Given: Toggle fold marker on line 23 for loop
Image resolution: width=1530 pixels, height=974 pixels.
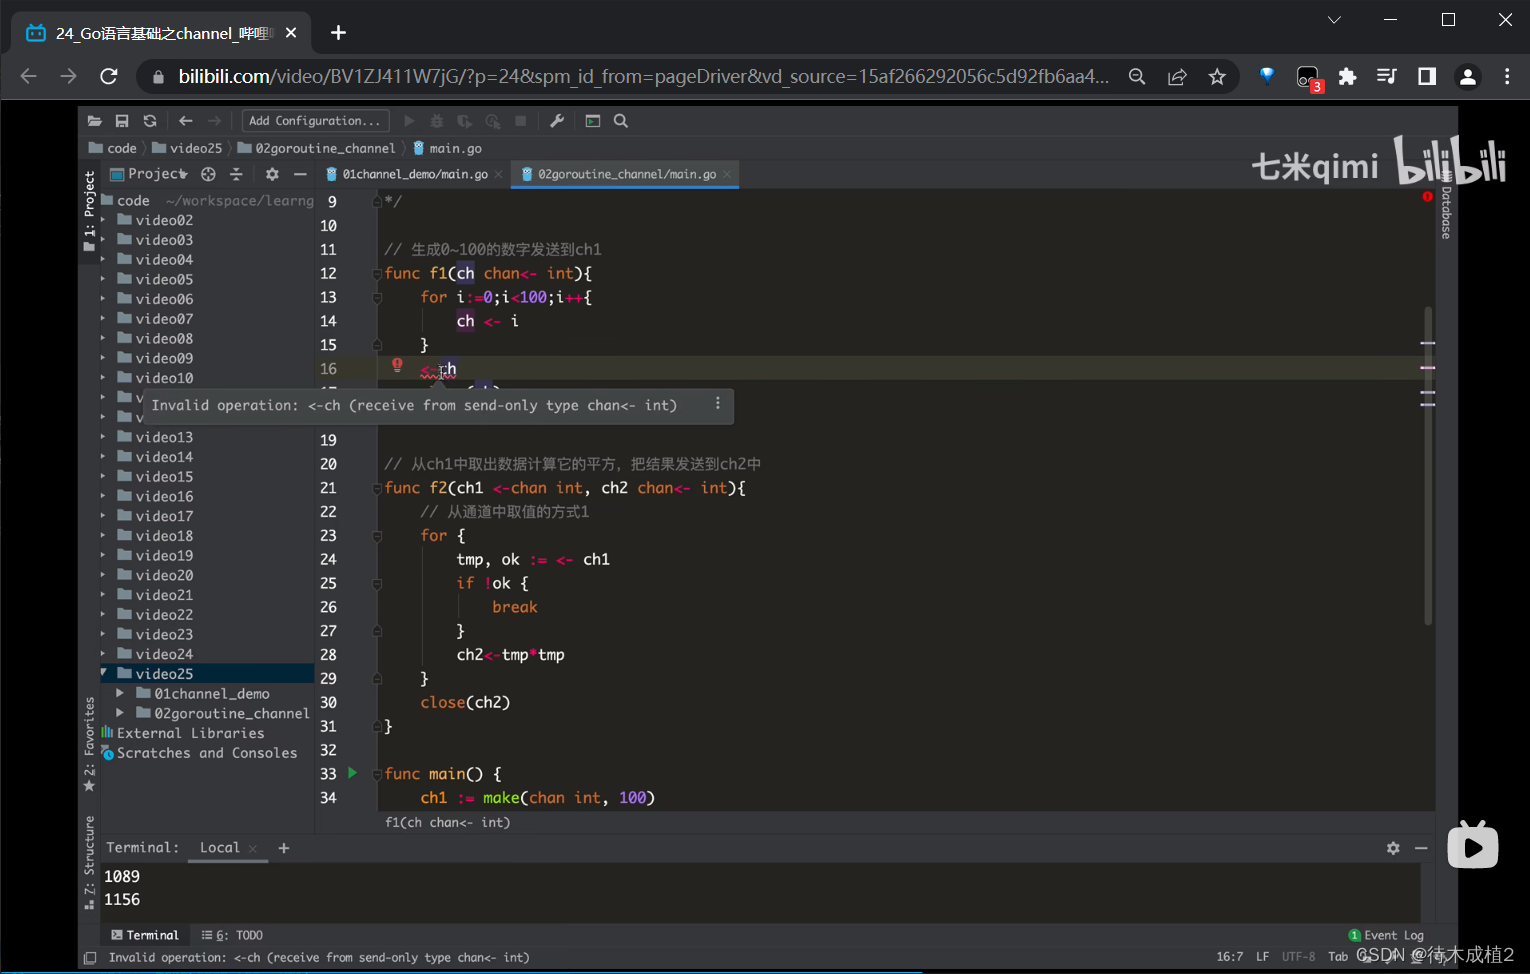Looking at the screenshot, I should [x=377, y=536].
